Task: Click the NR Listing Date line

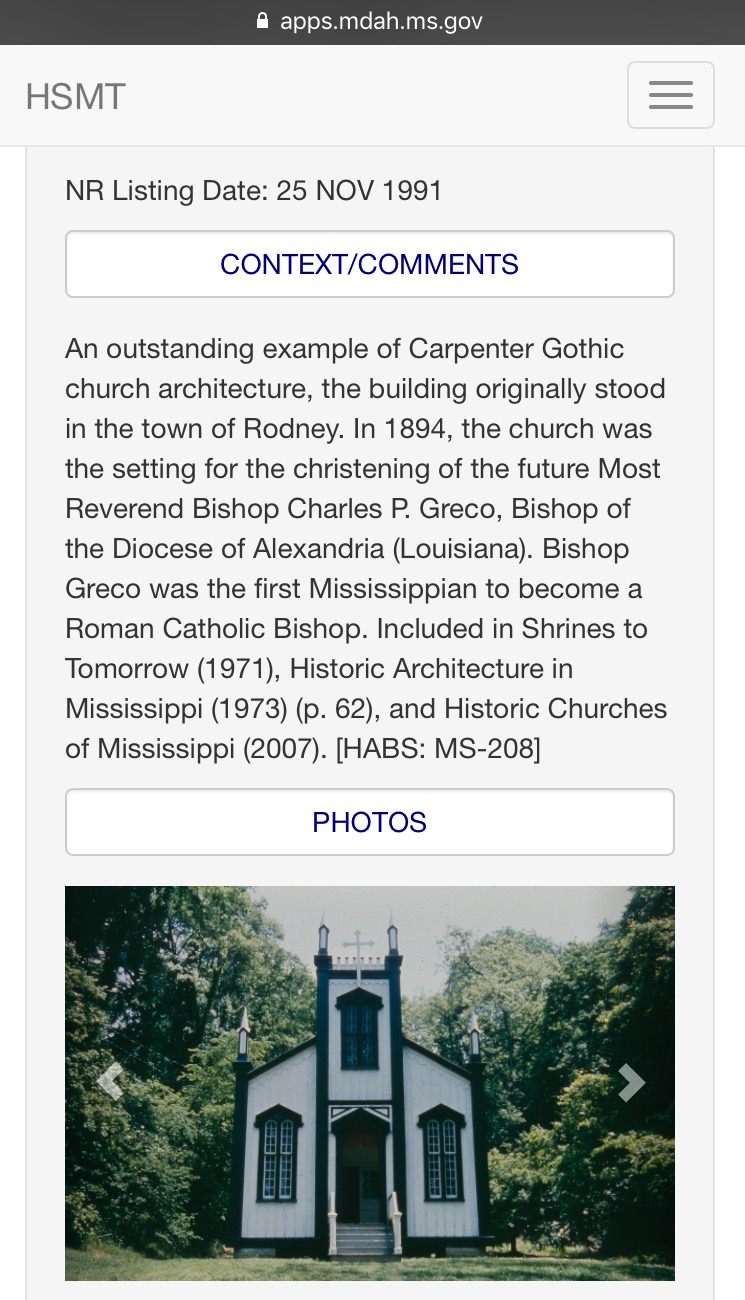Action: pyautogui.click(x=254, y=190)
